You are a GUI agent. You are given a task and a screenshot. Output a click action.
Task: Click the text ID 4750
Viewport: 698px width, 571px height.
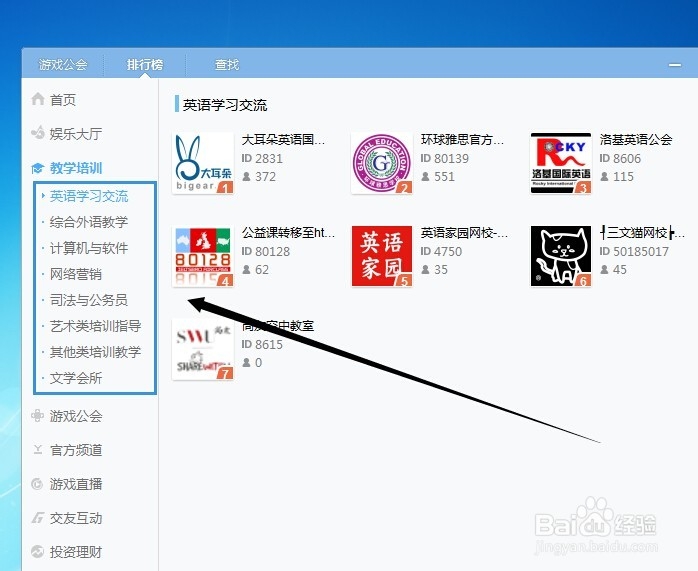(x=441, y=251)
